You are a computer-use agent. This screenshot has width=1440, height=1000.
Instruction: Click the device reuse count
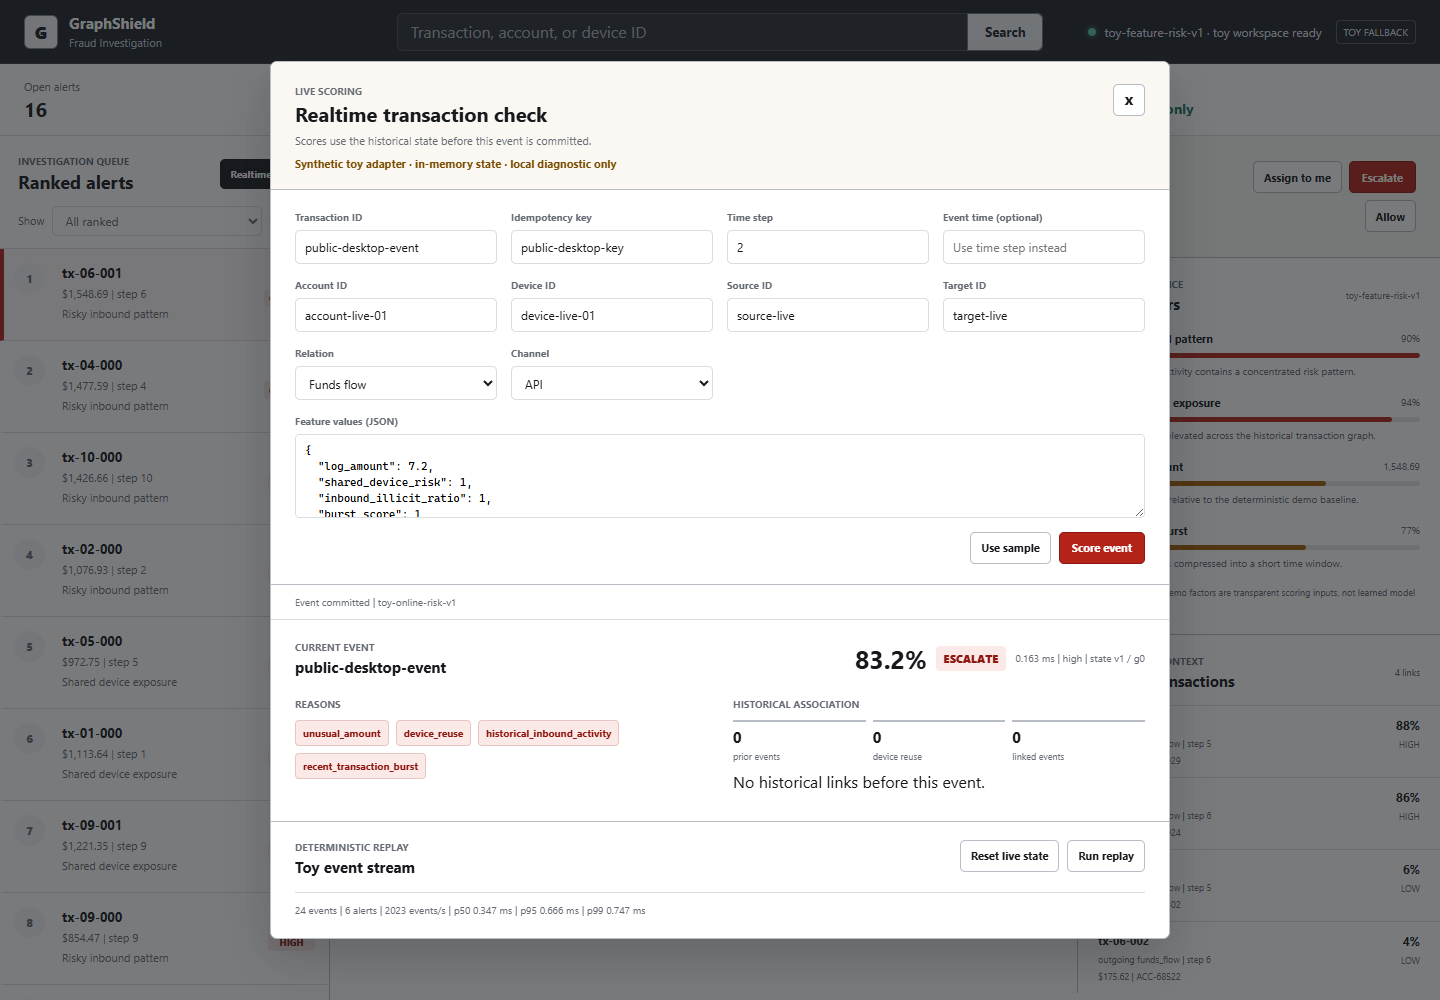click(877, 738)
